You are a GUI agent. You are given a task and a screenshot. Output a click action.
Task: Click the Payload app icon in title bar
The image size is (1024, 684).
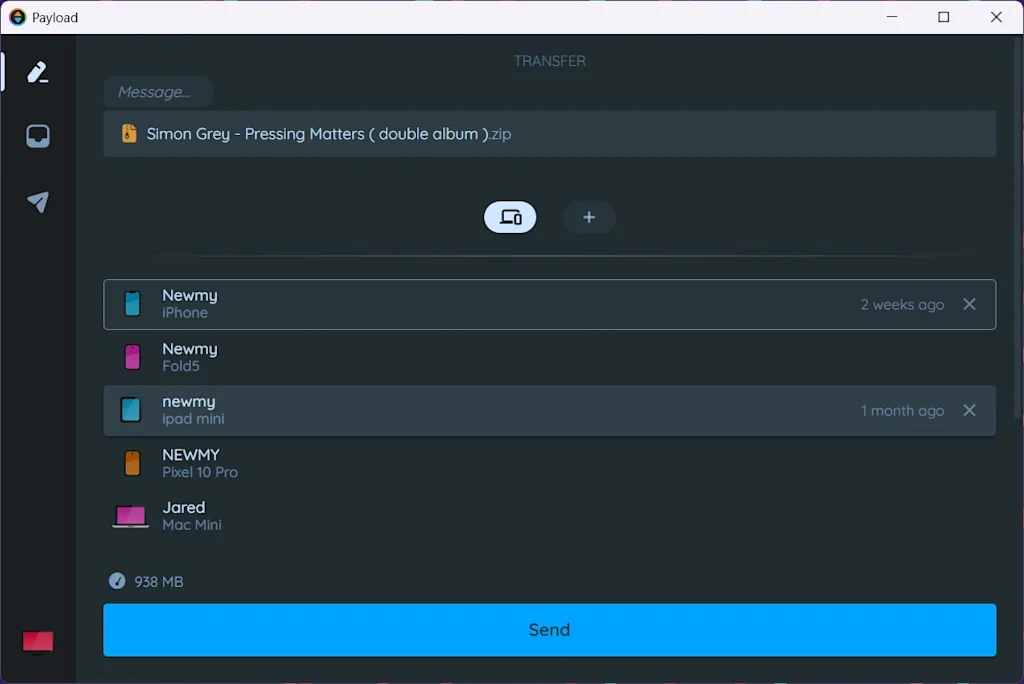[x=17, y=17]
